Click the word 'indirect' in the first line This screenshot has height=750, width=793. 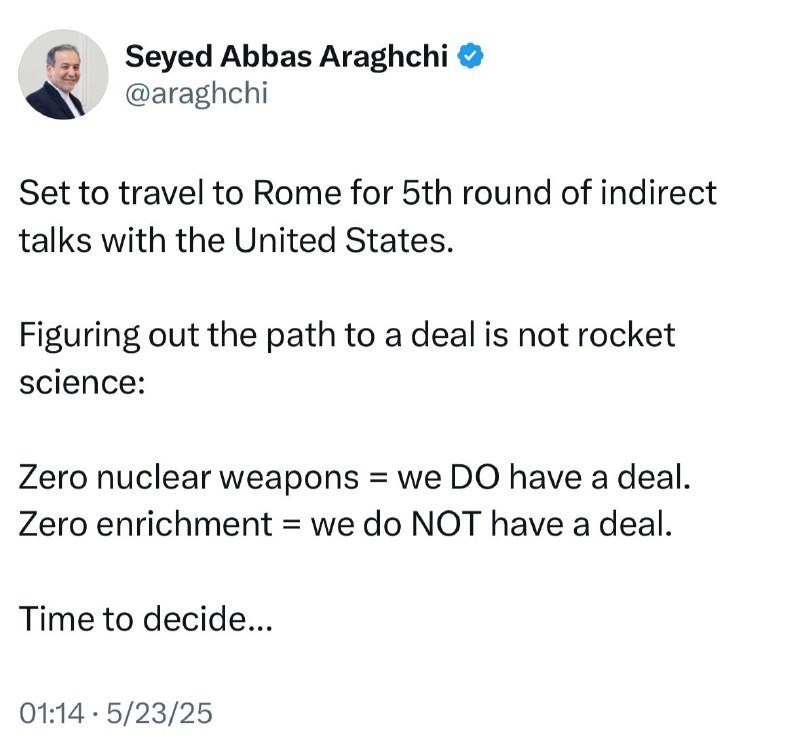[658, 193]
